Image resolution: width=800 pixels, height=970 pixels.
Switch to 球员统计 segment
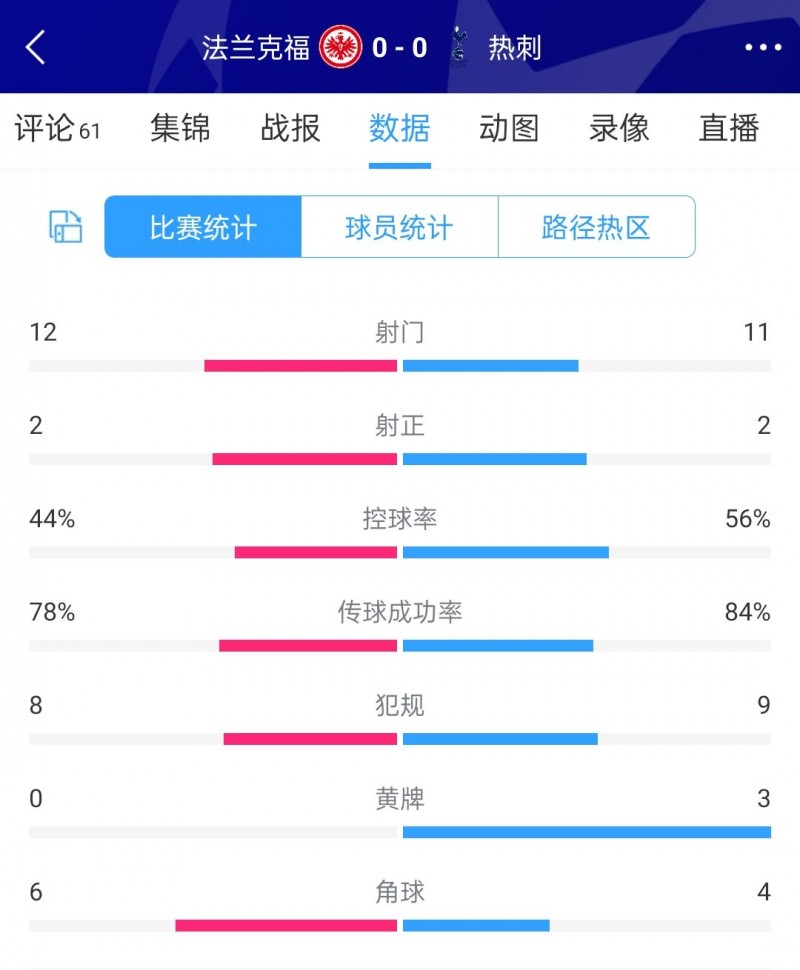pos(399,227)
